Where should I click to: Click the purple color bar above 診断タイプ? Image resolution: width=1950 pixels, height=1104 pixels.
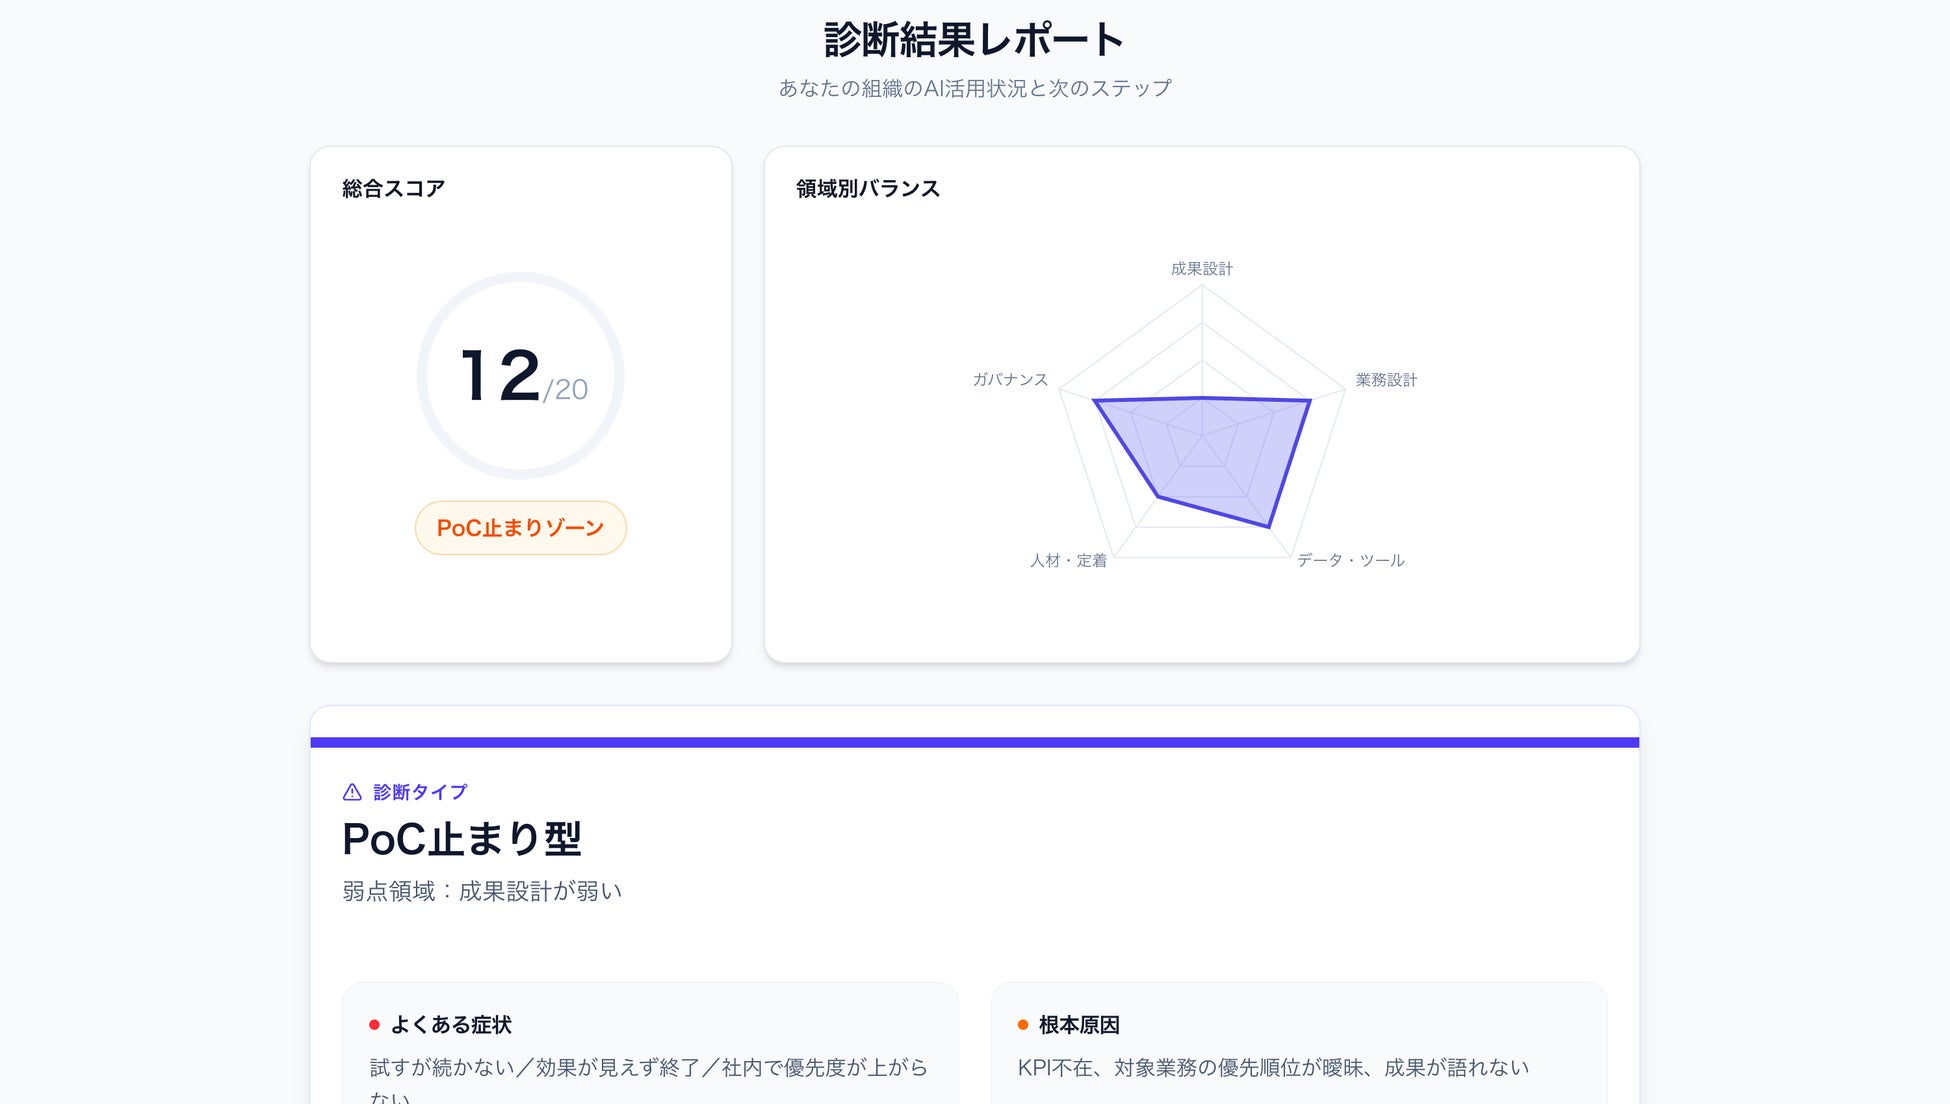pos(974,742)
